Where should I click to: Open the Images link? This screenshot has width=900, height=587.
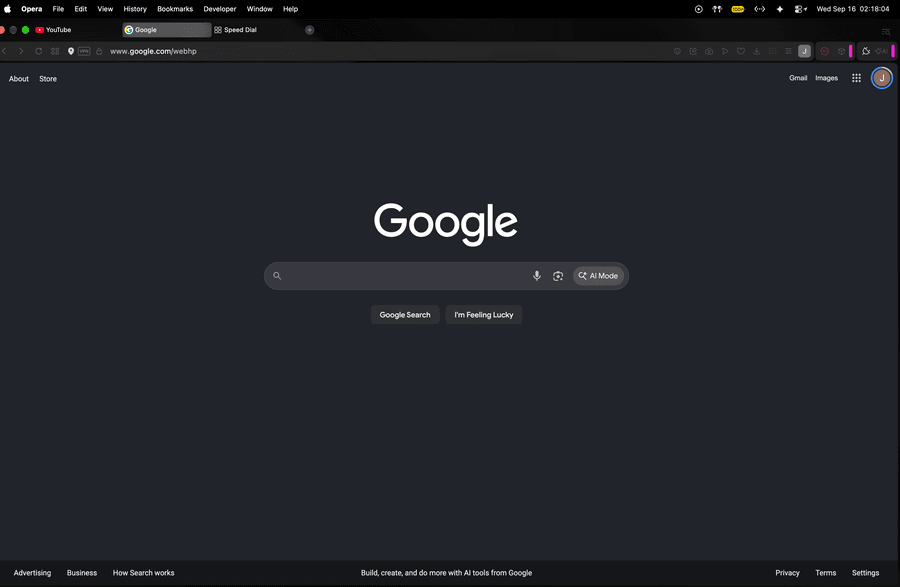(827, 78)
